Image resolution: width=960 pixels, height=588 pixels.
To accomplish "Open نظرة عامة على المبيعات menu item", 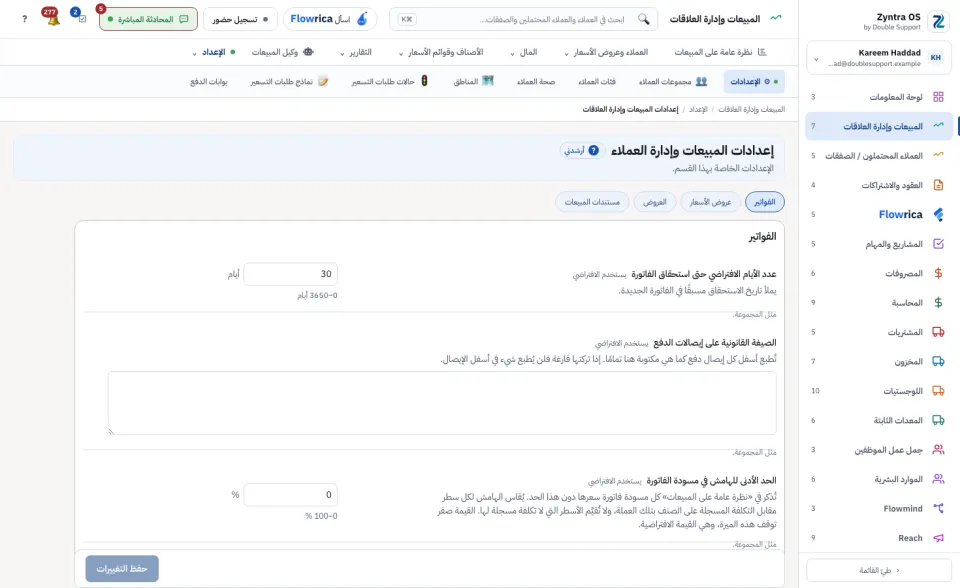I will (720, 52).
